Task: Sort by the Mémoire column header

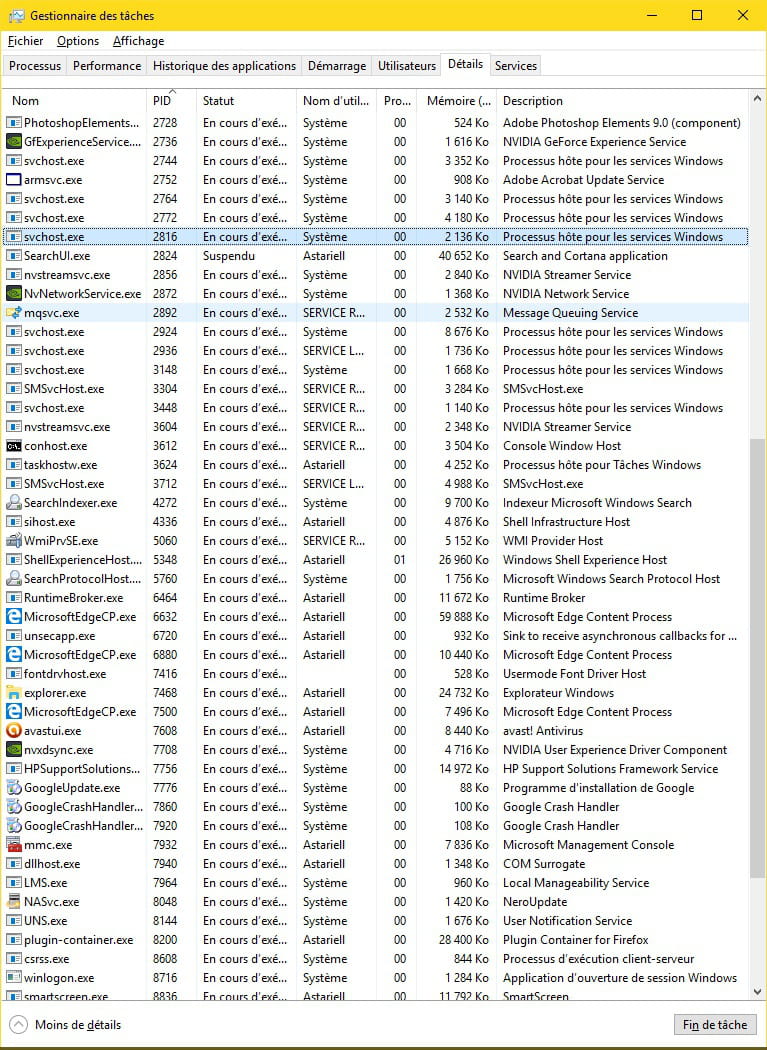Action: click(x=456, y=101)
